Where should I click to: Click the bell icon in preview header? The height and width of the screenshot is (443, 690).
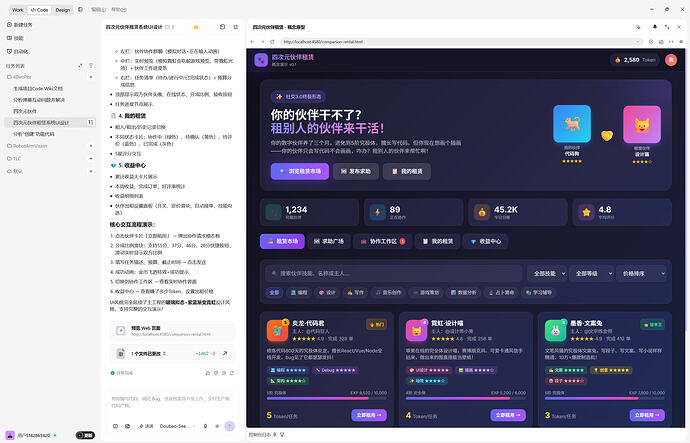tap(655, 27)
